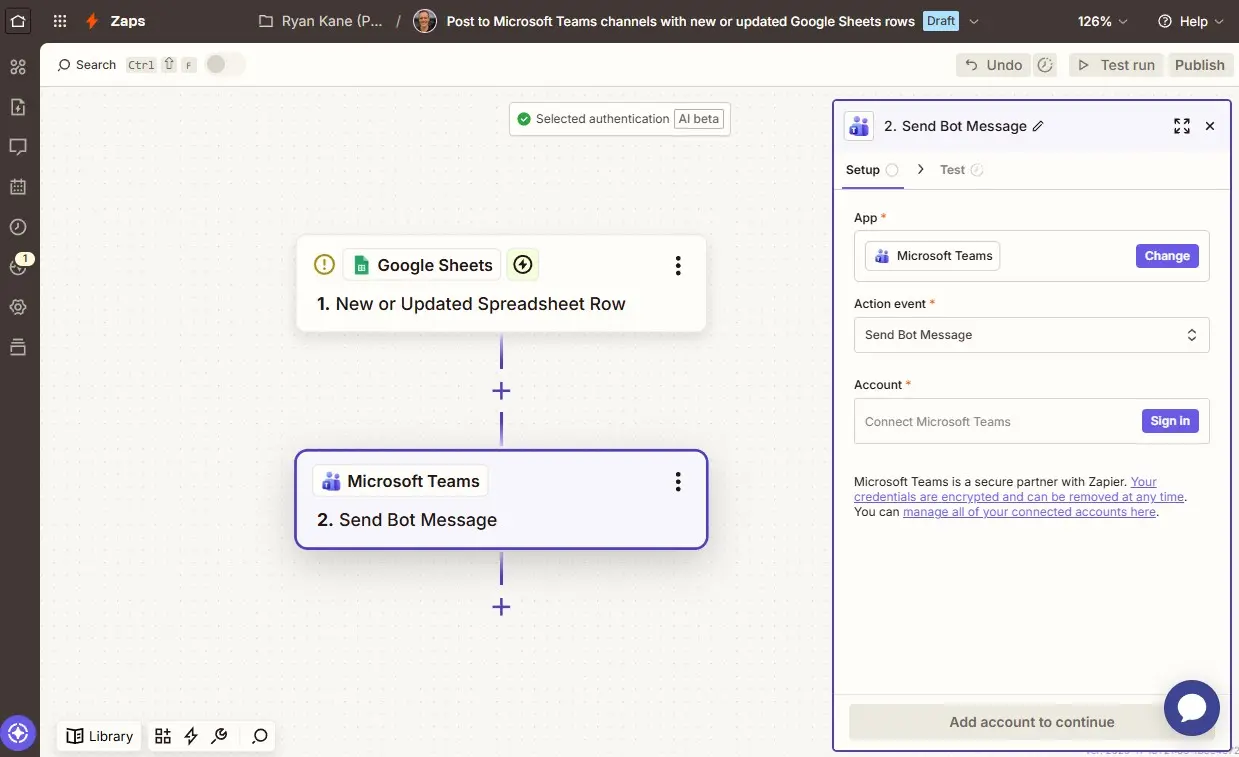Click Sign in to connect Microsoft Teams
This screenshot has height=757, width=1239.
pos(1170,421)
